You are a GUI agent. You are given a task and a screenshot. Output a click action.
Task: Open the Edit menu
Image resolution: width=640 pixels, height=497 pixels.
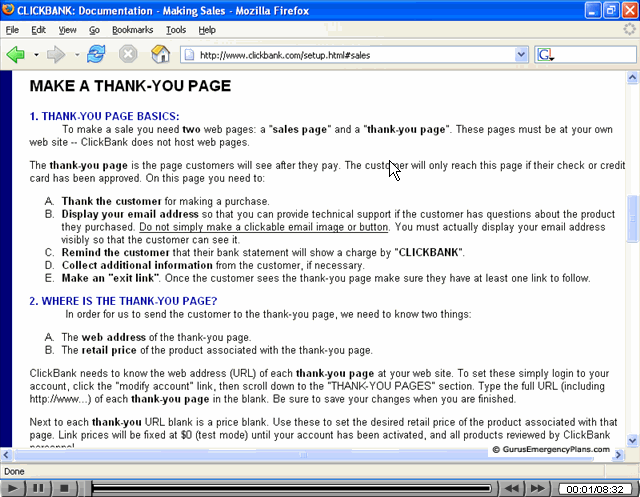coord(38,30)
